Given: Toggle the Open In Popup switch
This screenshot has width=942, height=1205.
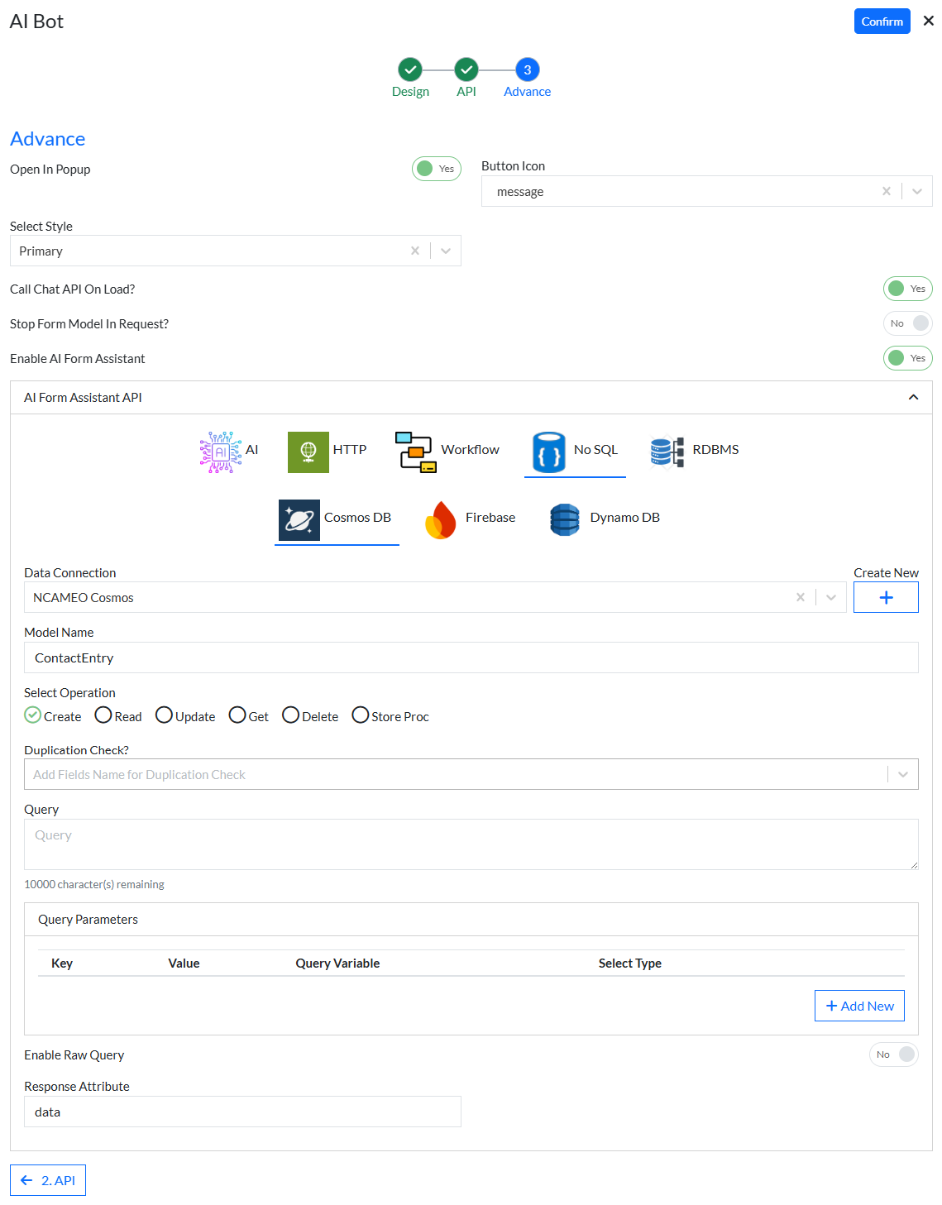Looking at the screenshot, I should 436,169.
